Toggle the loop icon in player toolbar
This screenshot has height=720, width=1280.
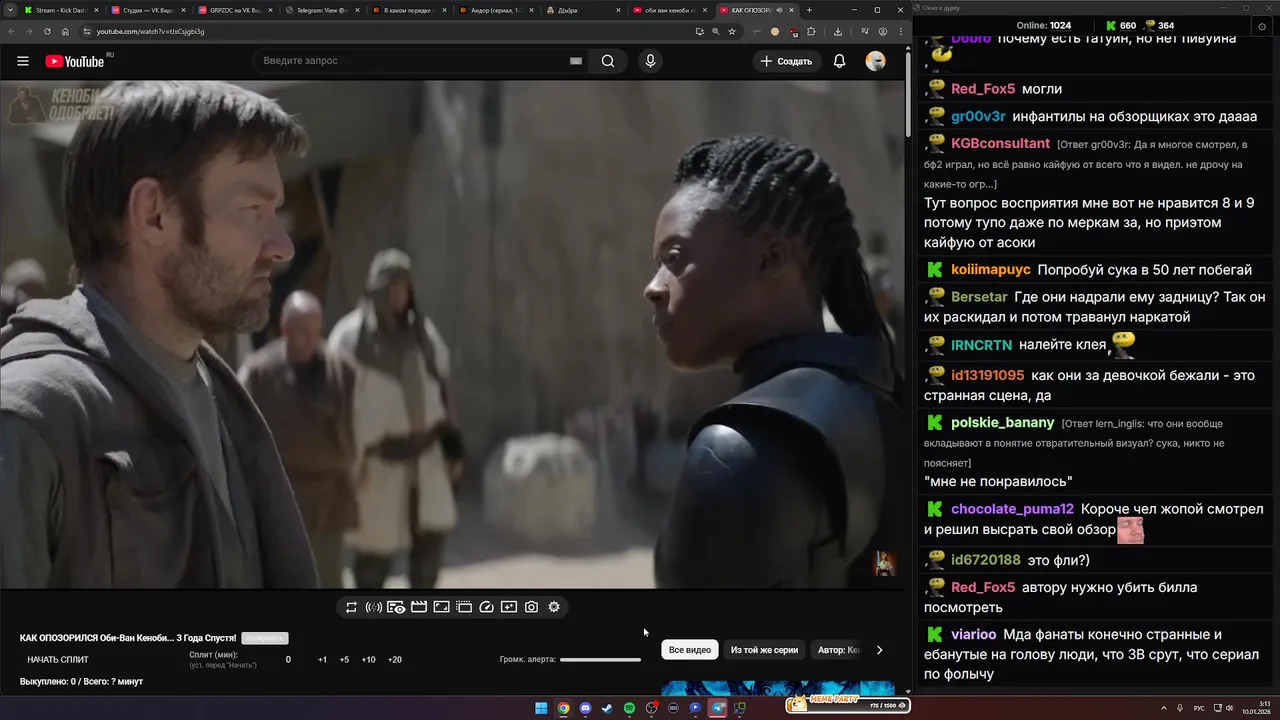coord(351,607)
